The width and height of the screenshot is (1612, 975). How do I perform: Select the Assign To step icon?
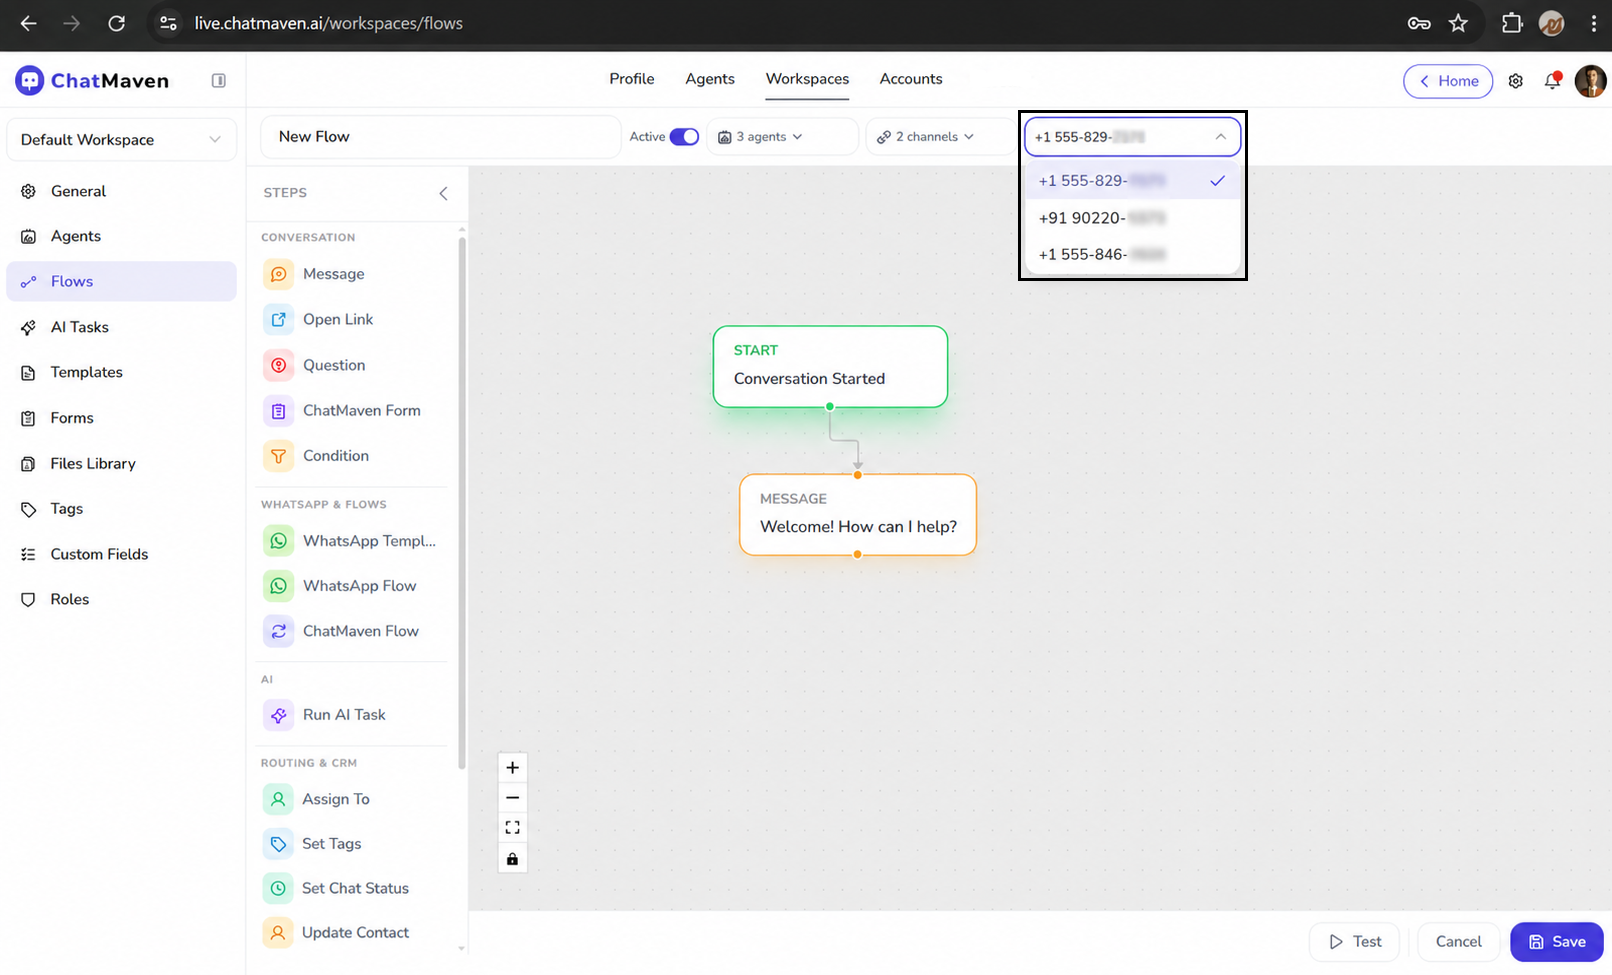pos(278,799)
